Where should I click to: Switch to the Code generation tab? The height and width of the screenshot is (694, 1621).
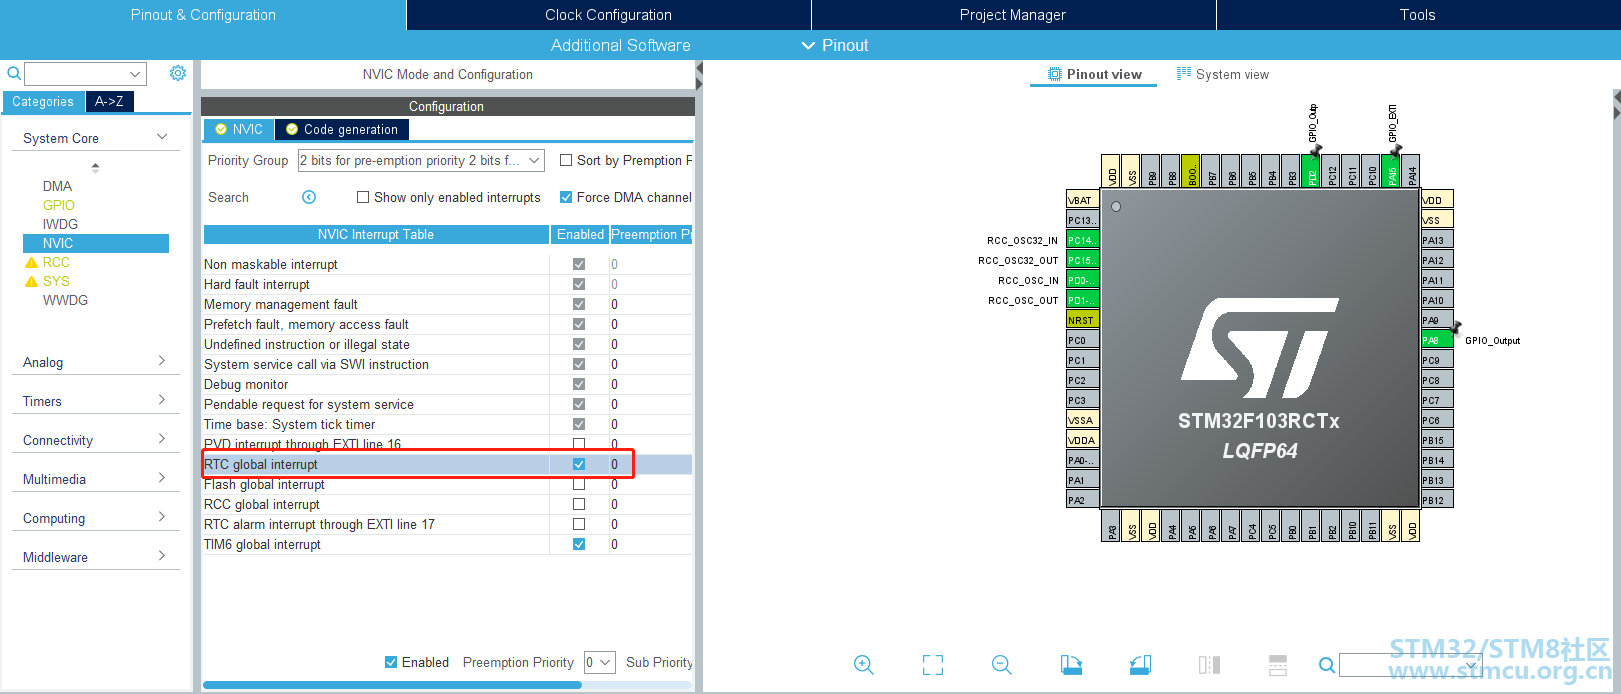342,129
